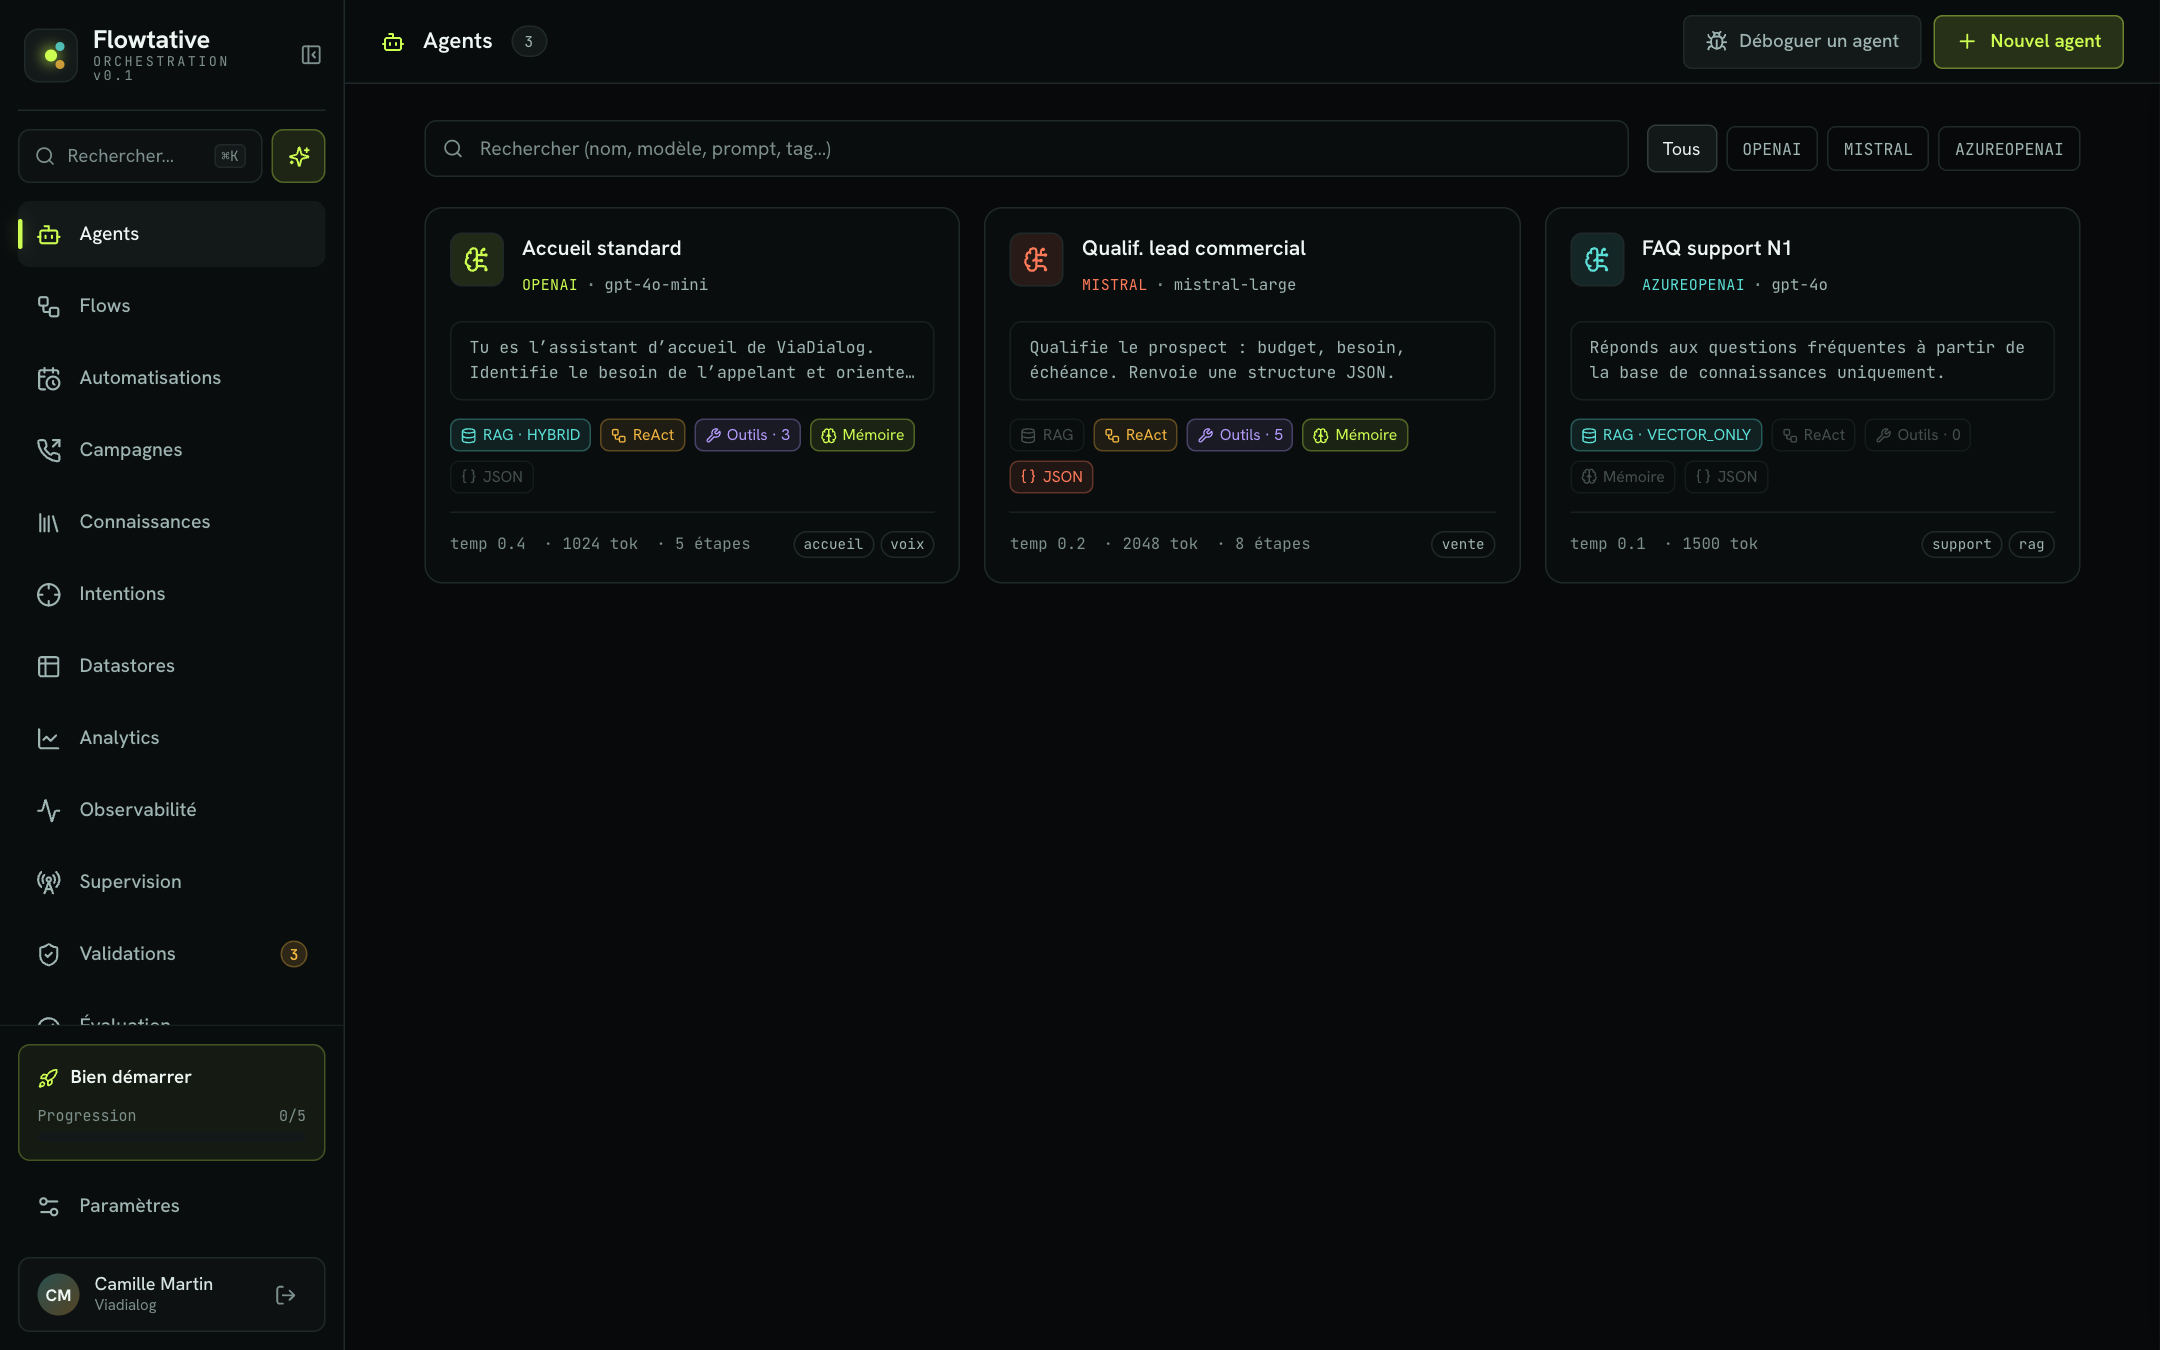Click the voix tag

(x=907, y=544)
